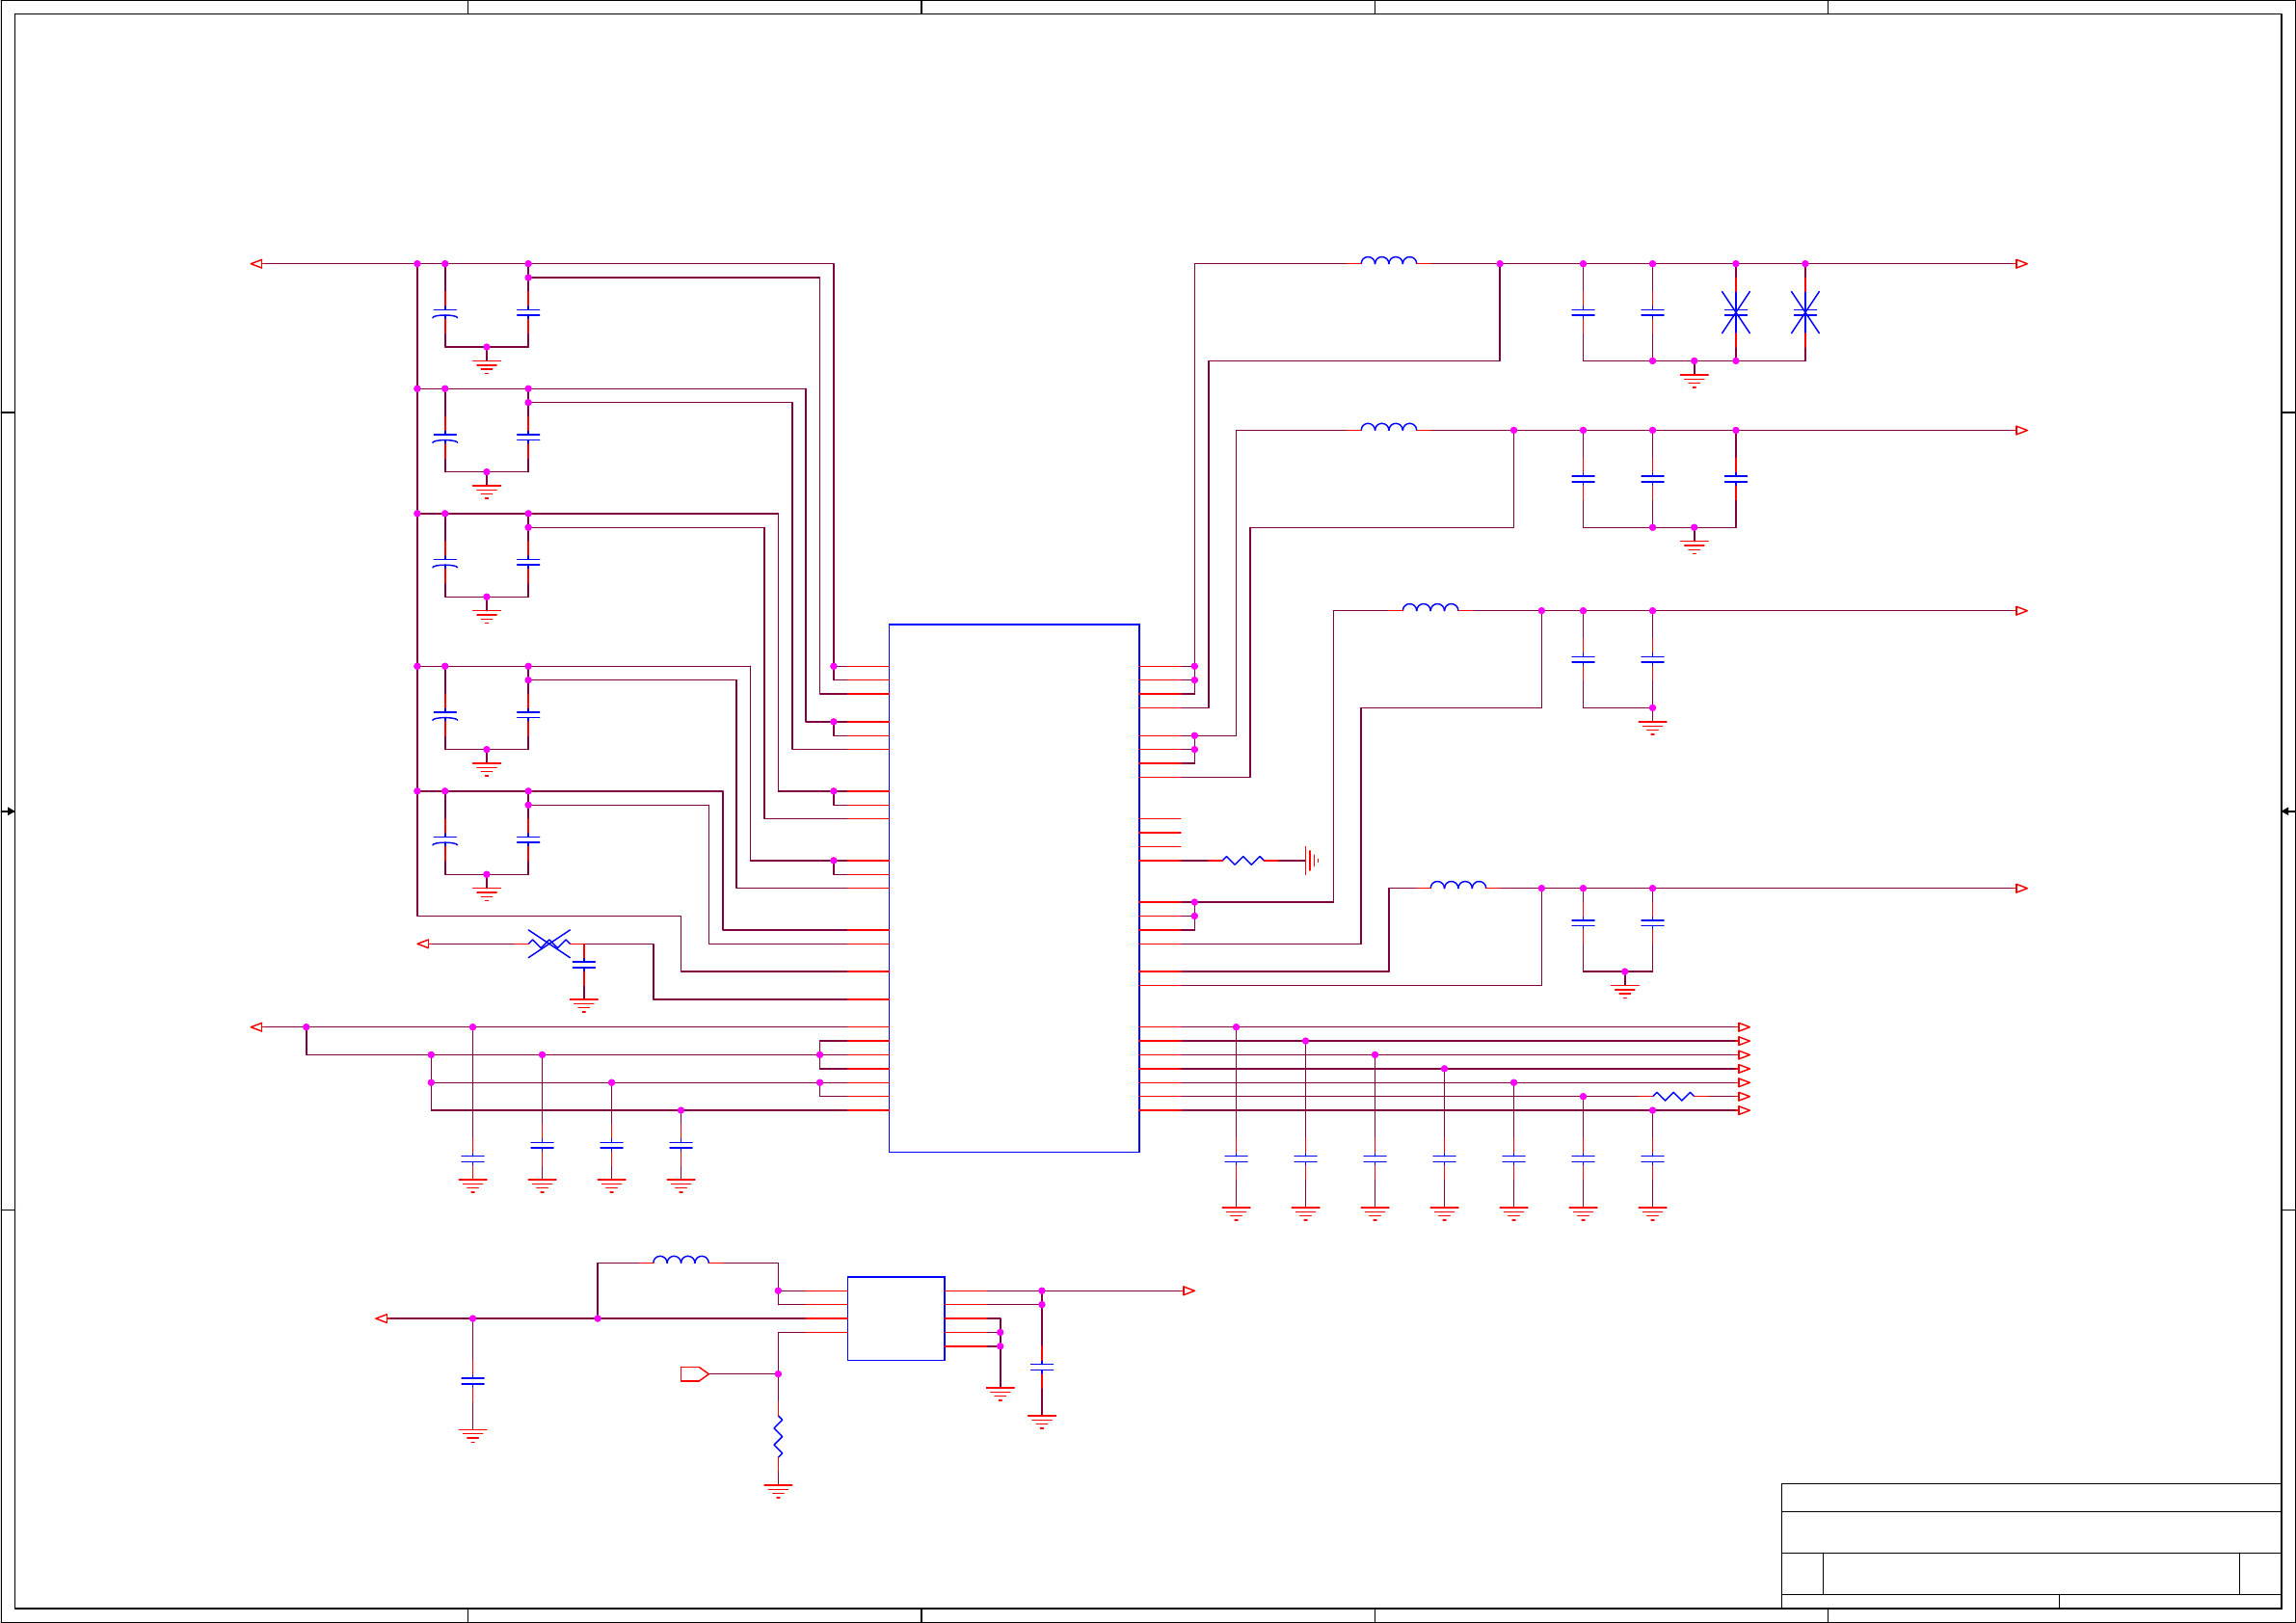Click the title block in the bottom-right corner
Viewport: 2296px width, 1623px height.
pos(2029,1545)
